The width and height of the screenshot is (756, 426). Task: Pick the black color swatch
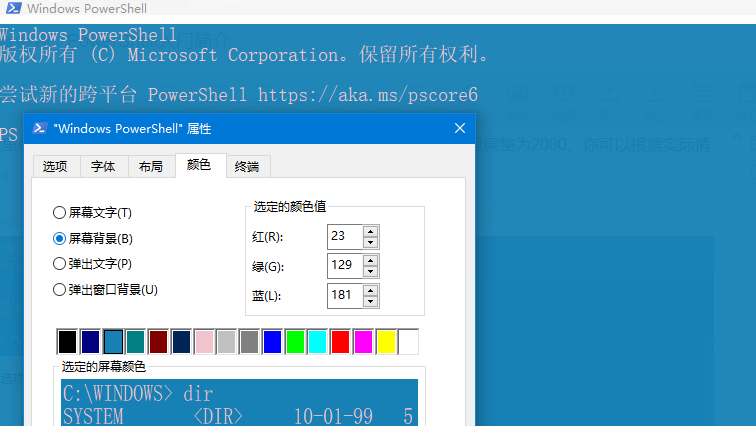coord(67,342)
